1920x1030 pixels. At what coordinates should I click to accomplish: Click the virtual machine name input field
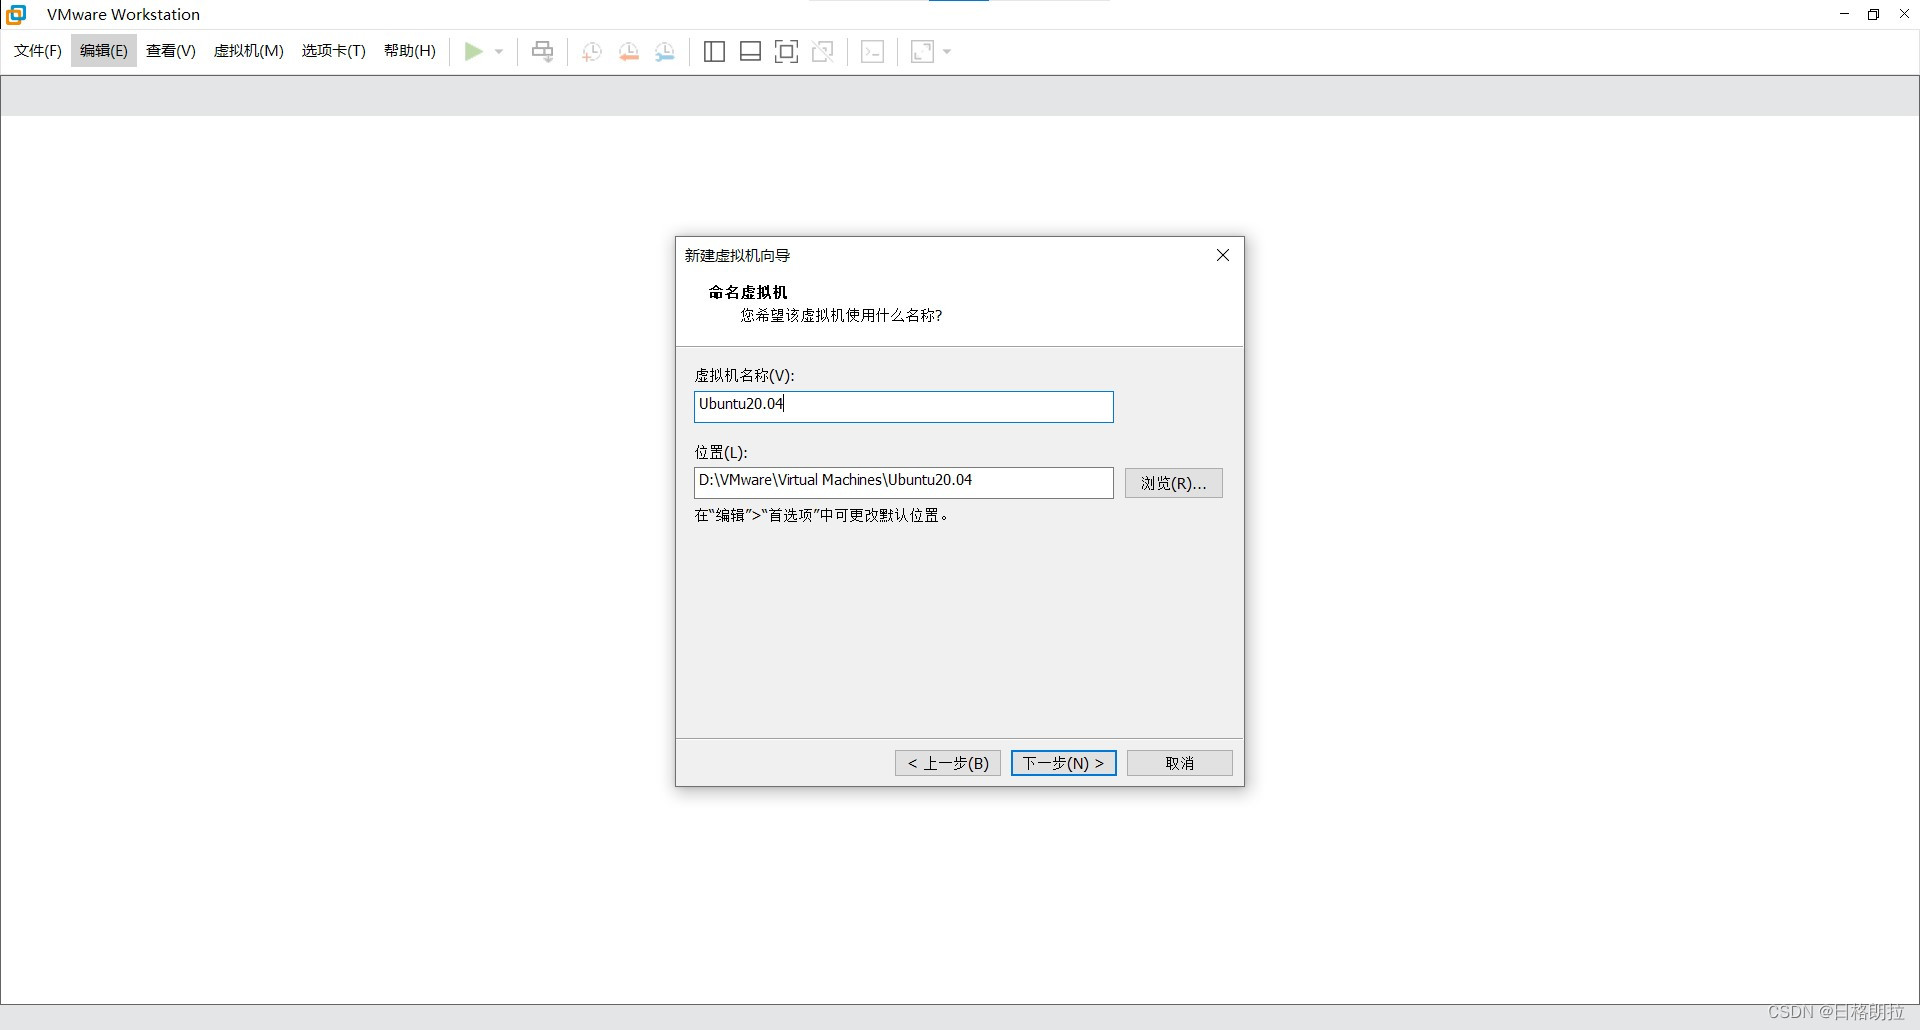point(904,407)
